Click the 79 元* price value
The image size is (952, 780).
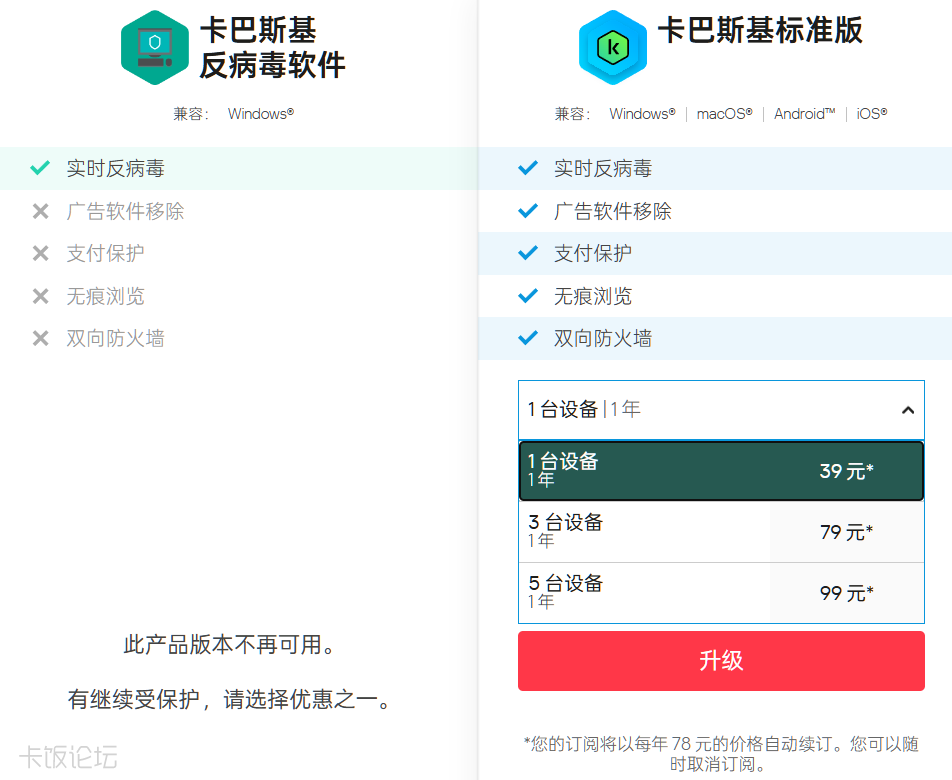pyautogui.click(x=847, y=532)
